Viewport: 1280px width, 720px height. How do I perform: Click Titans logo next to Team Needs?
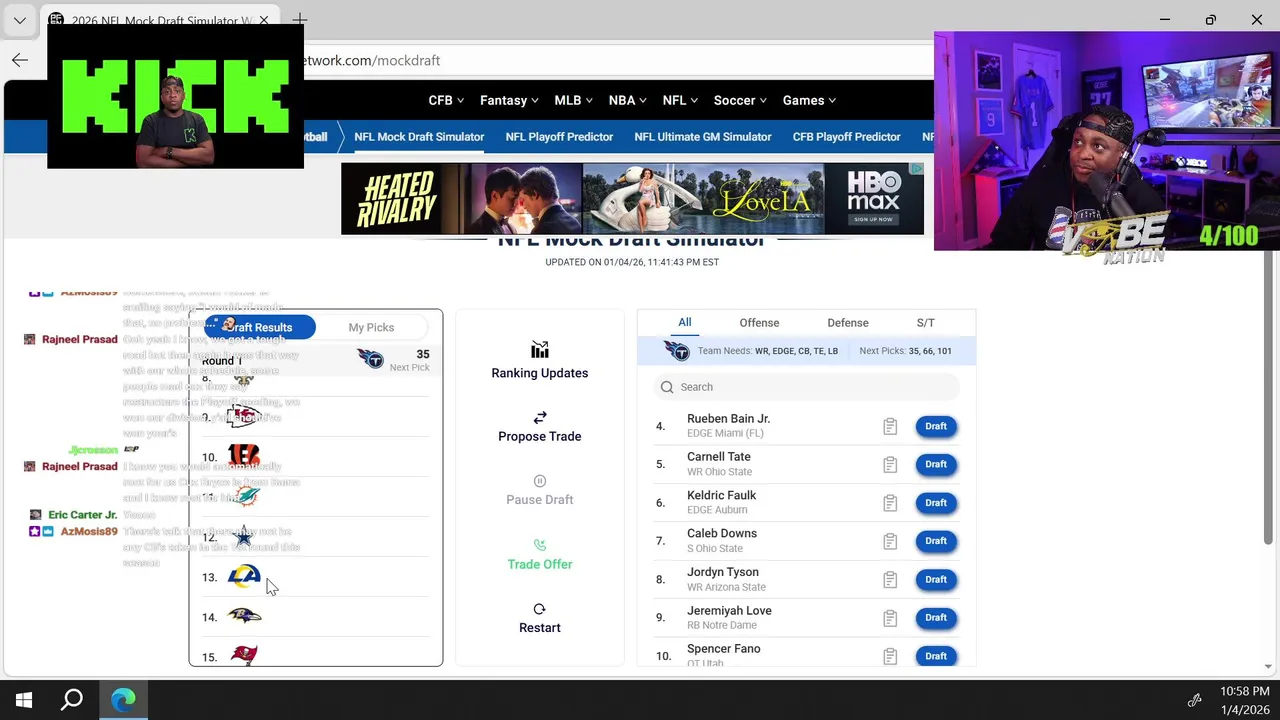click(676, 351)
